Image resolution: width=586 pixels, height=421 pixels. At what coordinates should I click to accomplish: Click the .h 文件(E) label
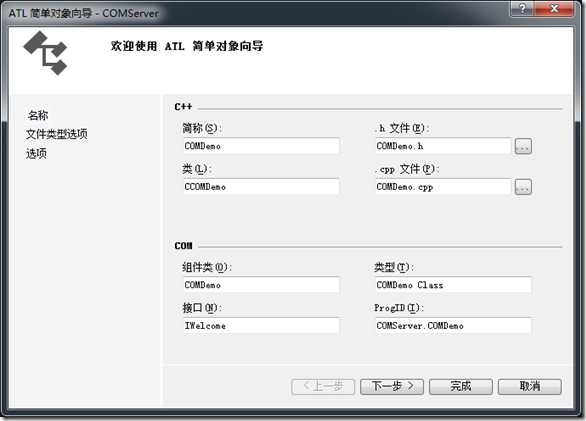[402, 128]
